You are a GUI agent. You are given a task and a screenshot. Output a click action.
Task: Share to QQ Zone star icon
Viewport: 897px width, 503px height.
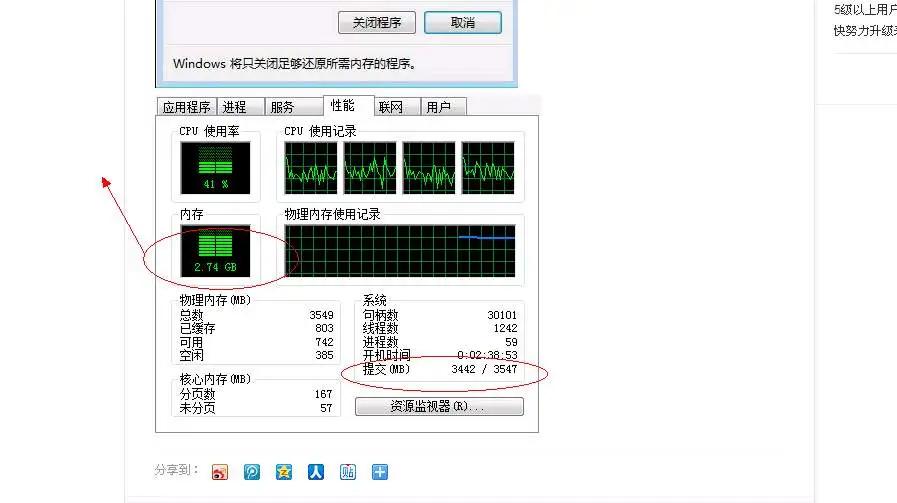coord(285,472)
